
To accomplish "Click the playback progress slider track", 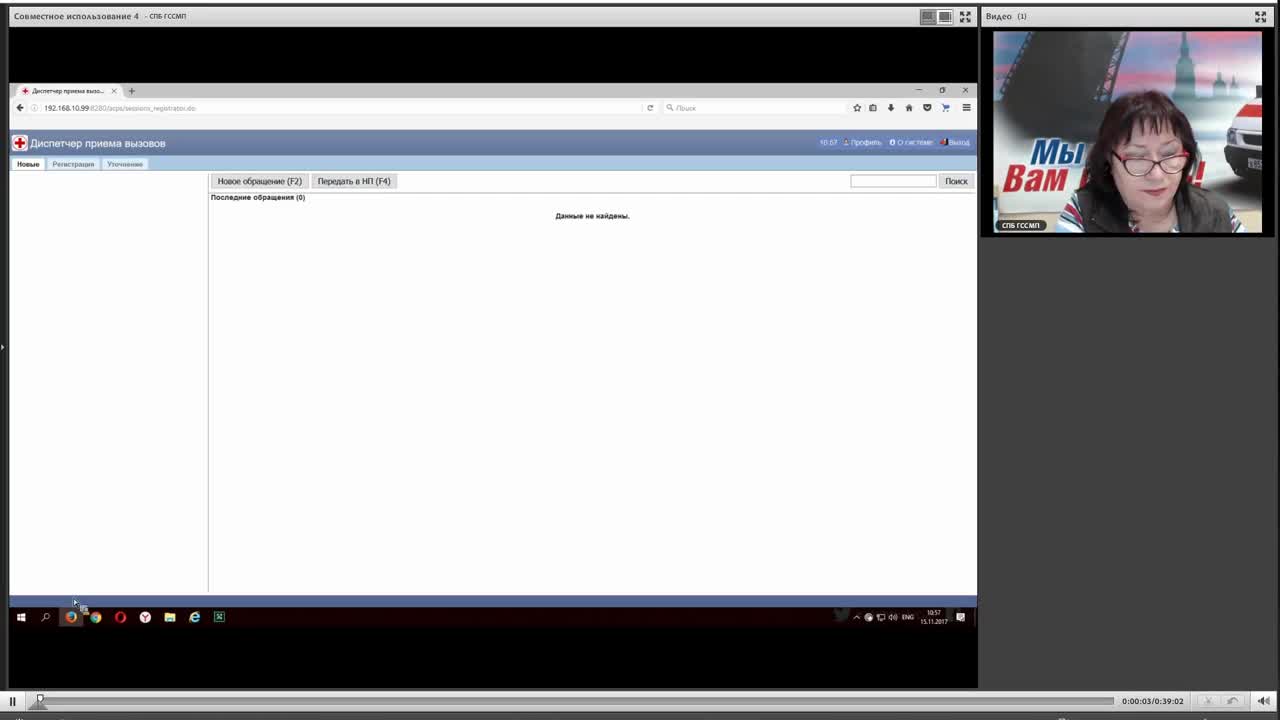I will point(575,701).
